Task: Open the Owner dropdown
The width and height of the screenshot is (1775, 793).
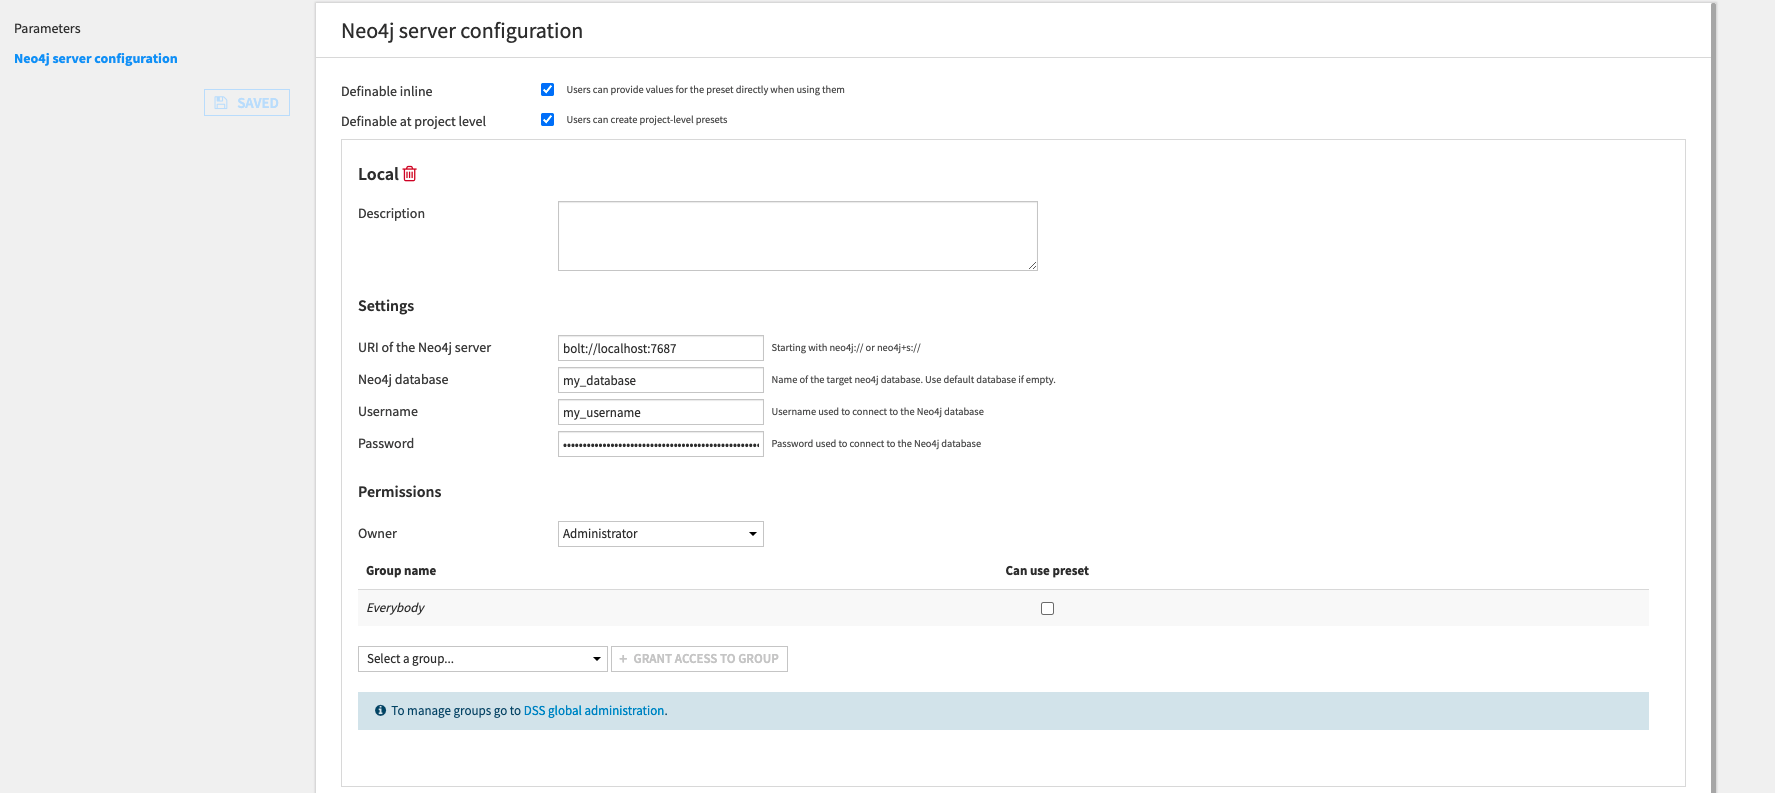Action: 660,534
